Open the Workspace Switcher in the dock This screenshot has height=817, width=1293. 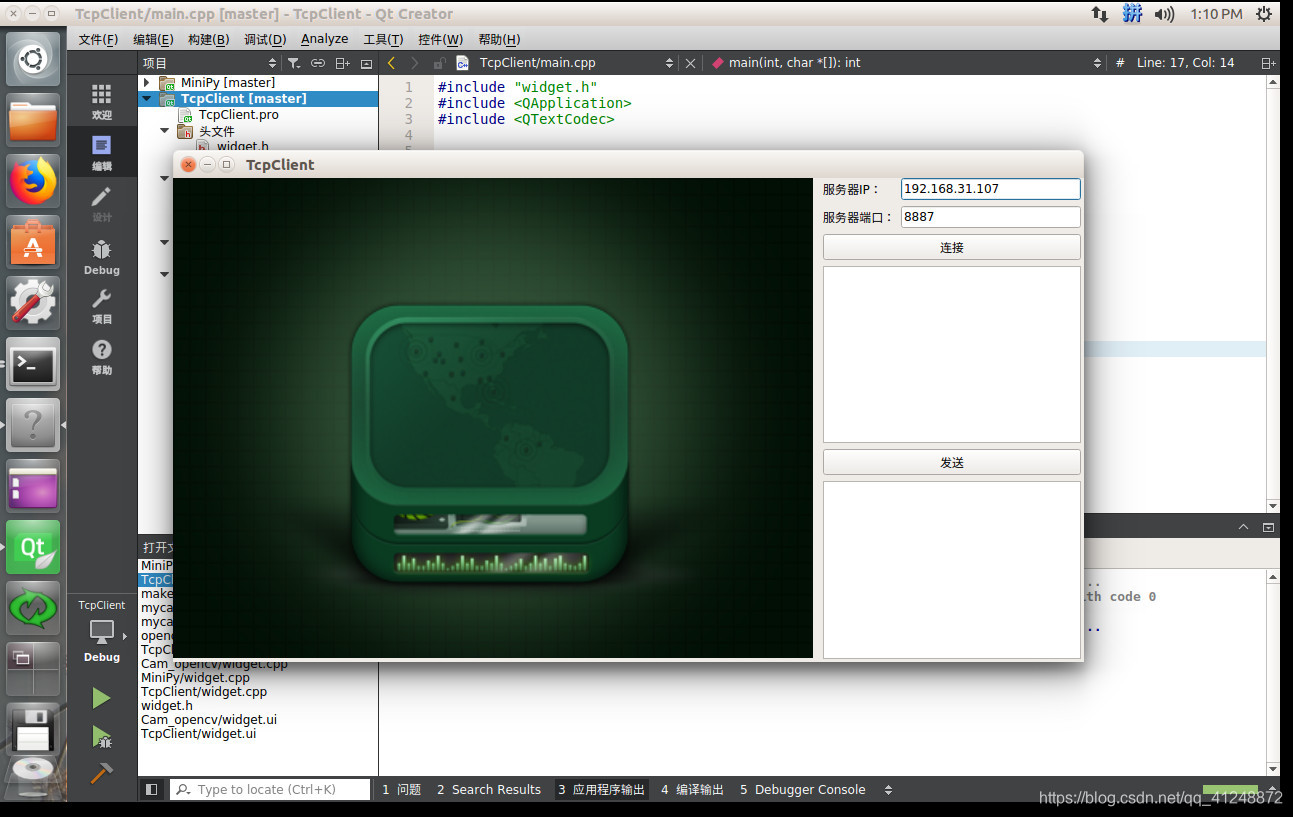tap(33, 669)
